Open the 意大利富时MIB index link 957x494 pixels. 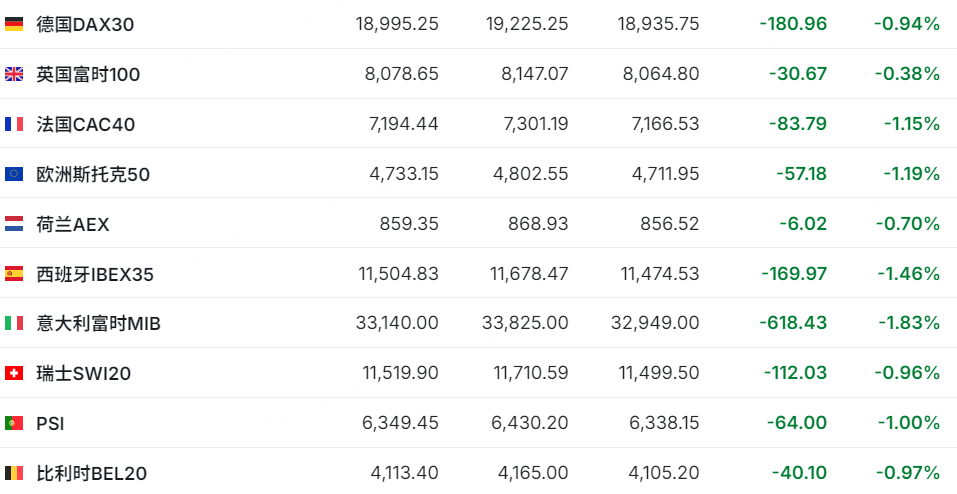(x=98, y=323)
